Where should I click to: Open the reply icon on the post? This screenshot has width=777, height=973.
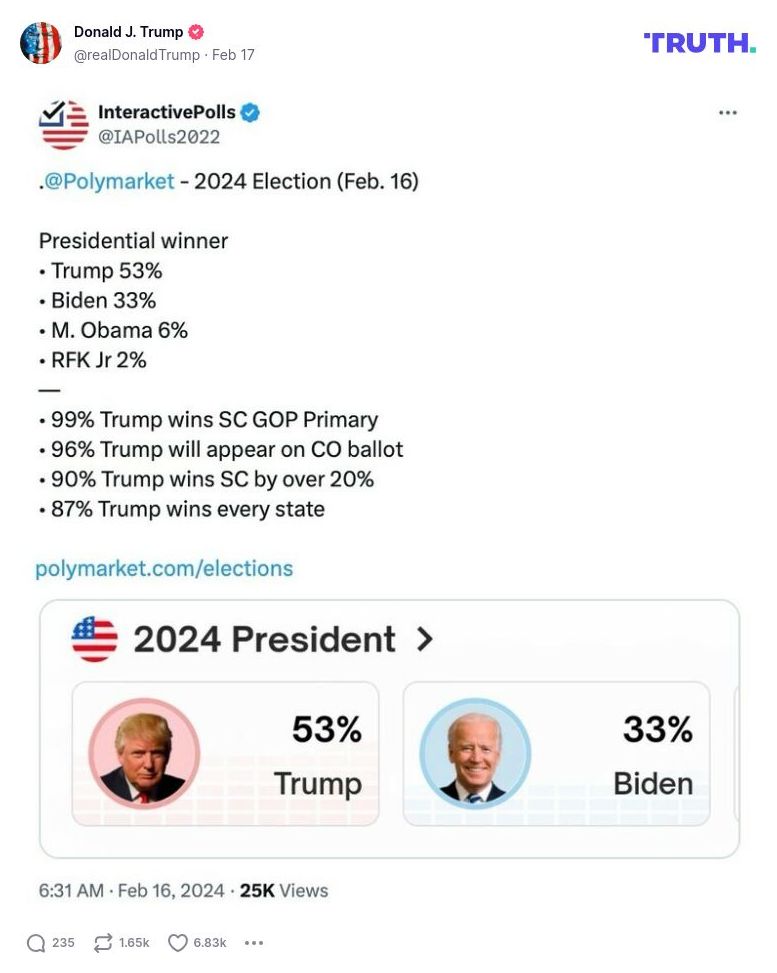coord(40,942)
